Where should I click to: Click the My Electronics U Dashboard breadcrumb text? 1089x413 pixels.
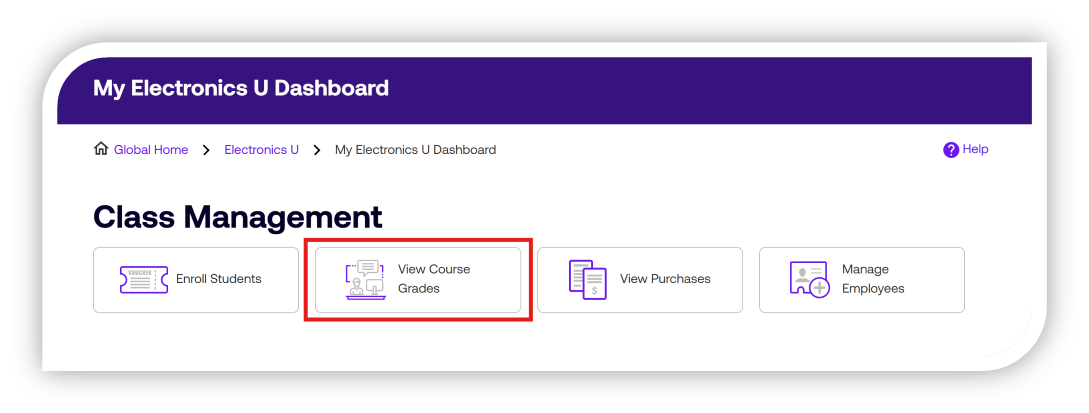(x=415, y=150)
